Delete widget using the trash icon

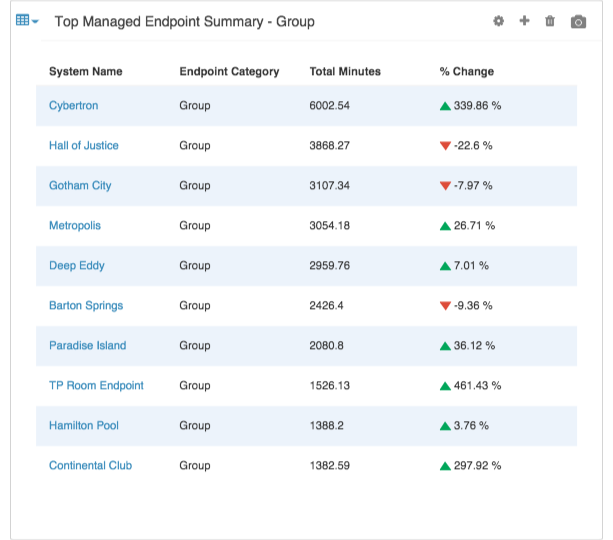click(x=550, y=21)
